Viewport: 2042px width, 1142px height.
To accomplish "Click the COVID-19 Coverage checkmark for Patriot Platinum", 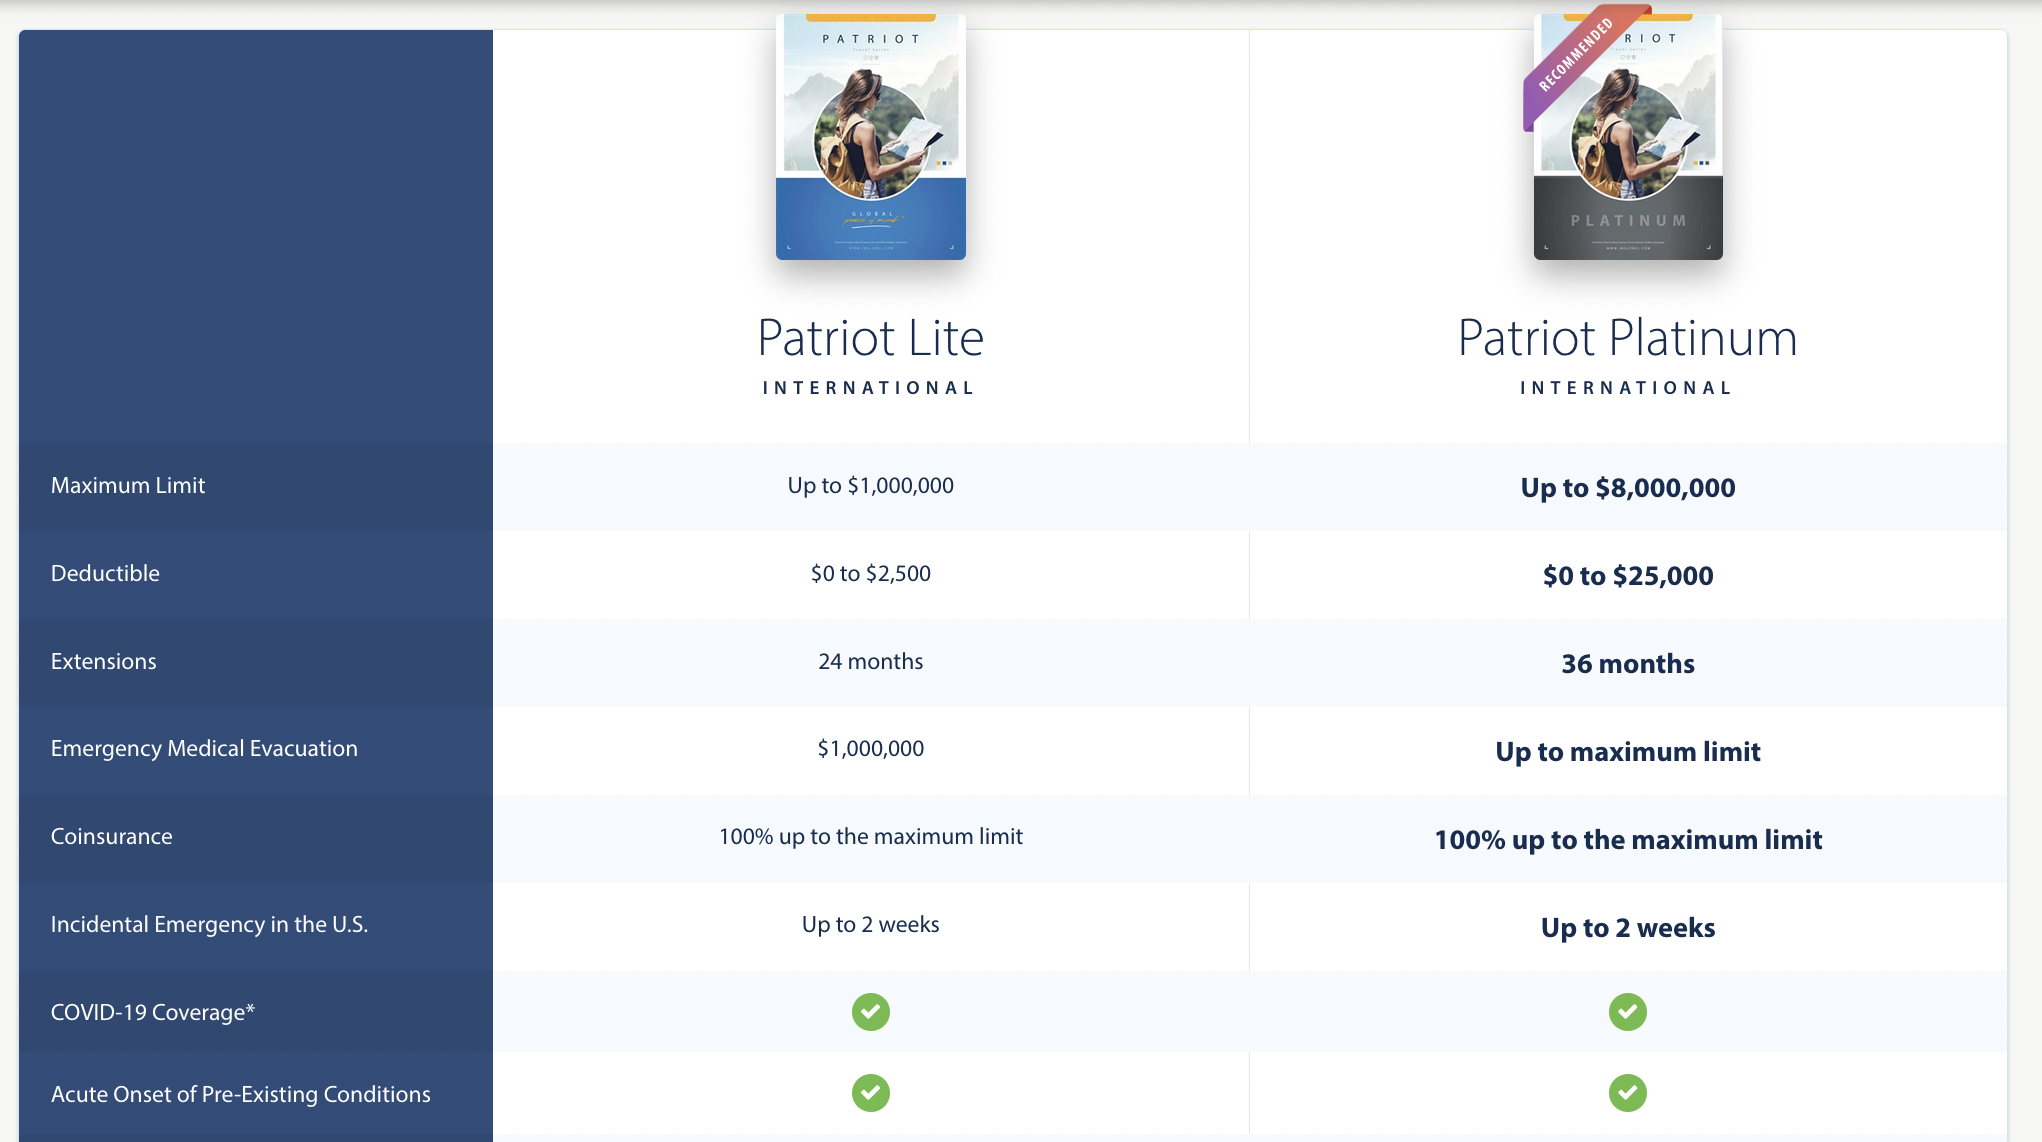I will pos(1625,1010).
